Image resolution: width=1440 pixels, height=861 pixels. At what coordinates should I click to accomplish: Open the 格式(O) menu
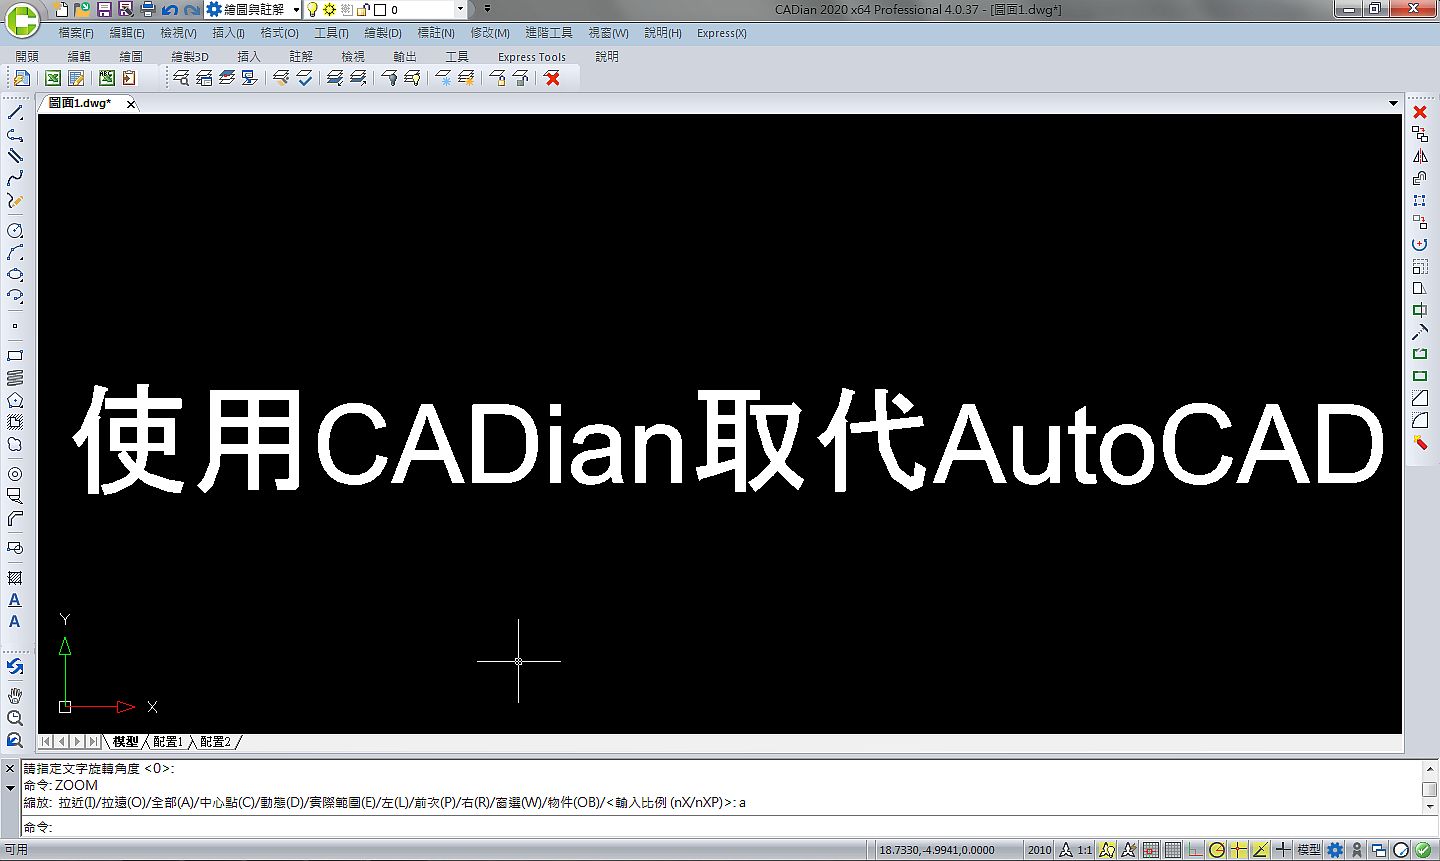pyautogui.click(x=280, y=33)
